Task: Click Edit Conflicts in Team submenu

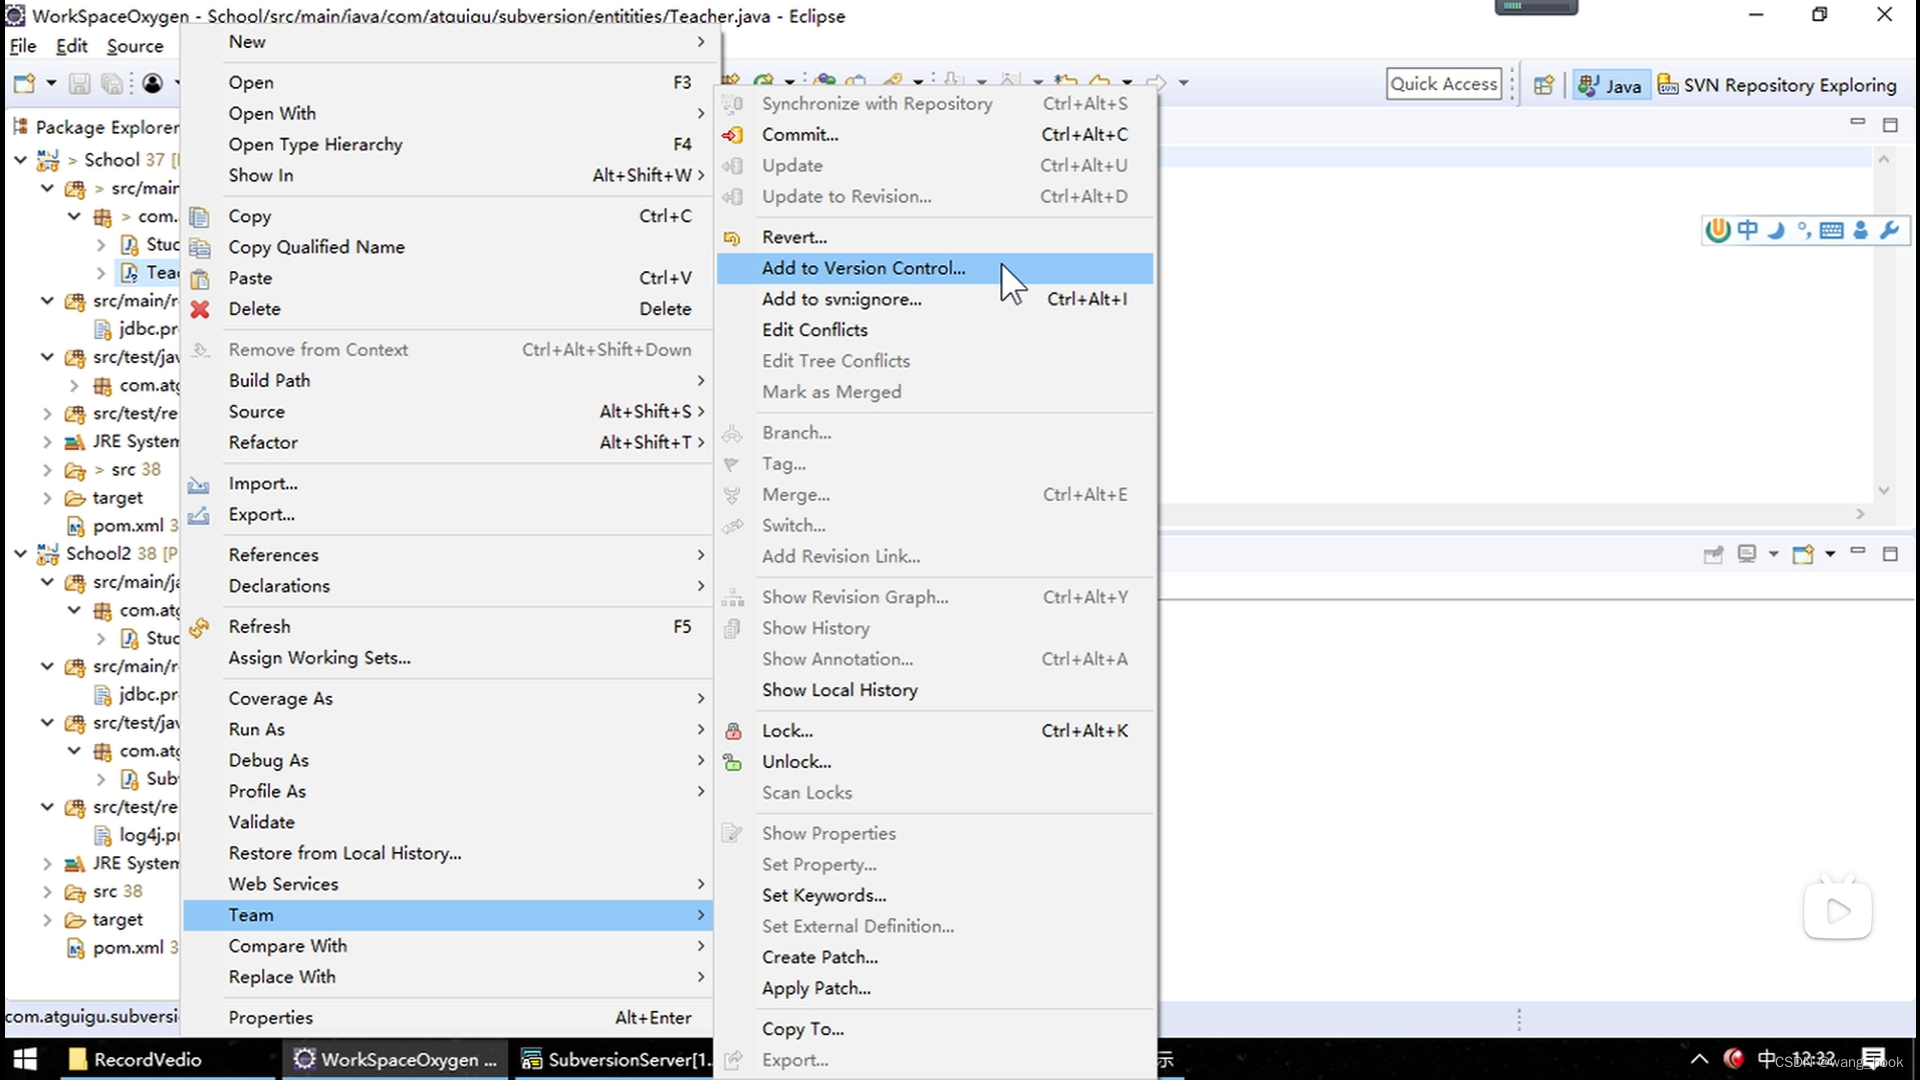Action: [934, 330]
